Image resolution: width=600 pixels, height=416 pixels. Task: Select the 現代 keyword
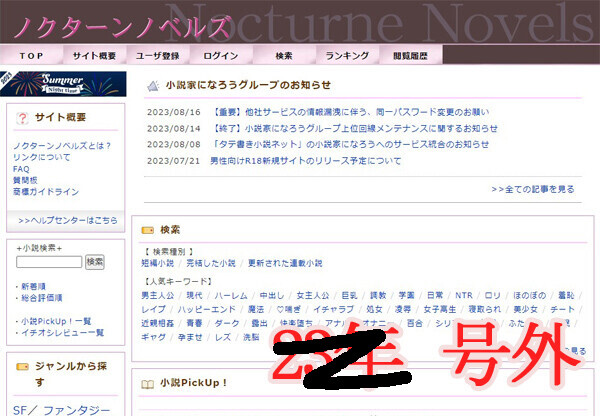(194, 295)
